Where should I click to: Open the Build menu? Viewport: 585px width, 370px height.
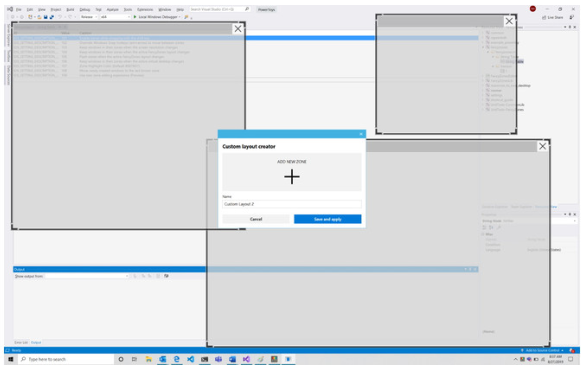click(x=70, y=9)
